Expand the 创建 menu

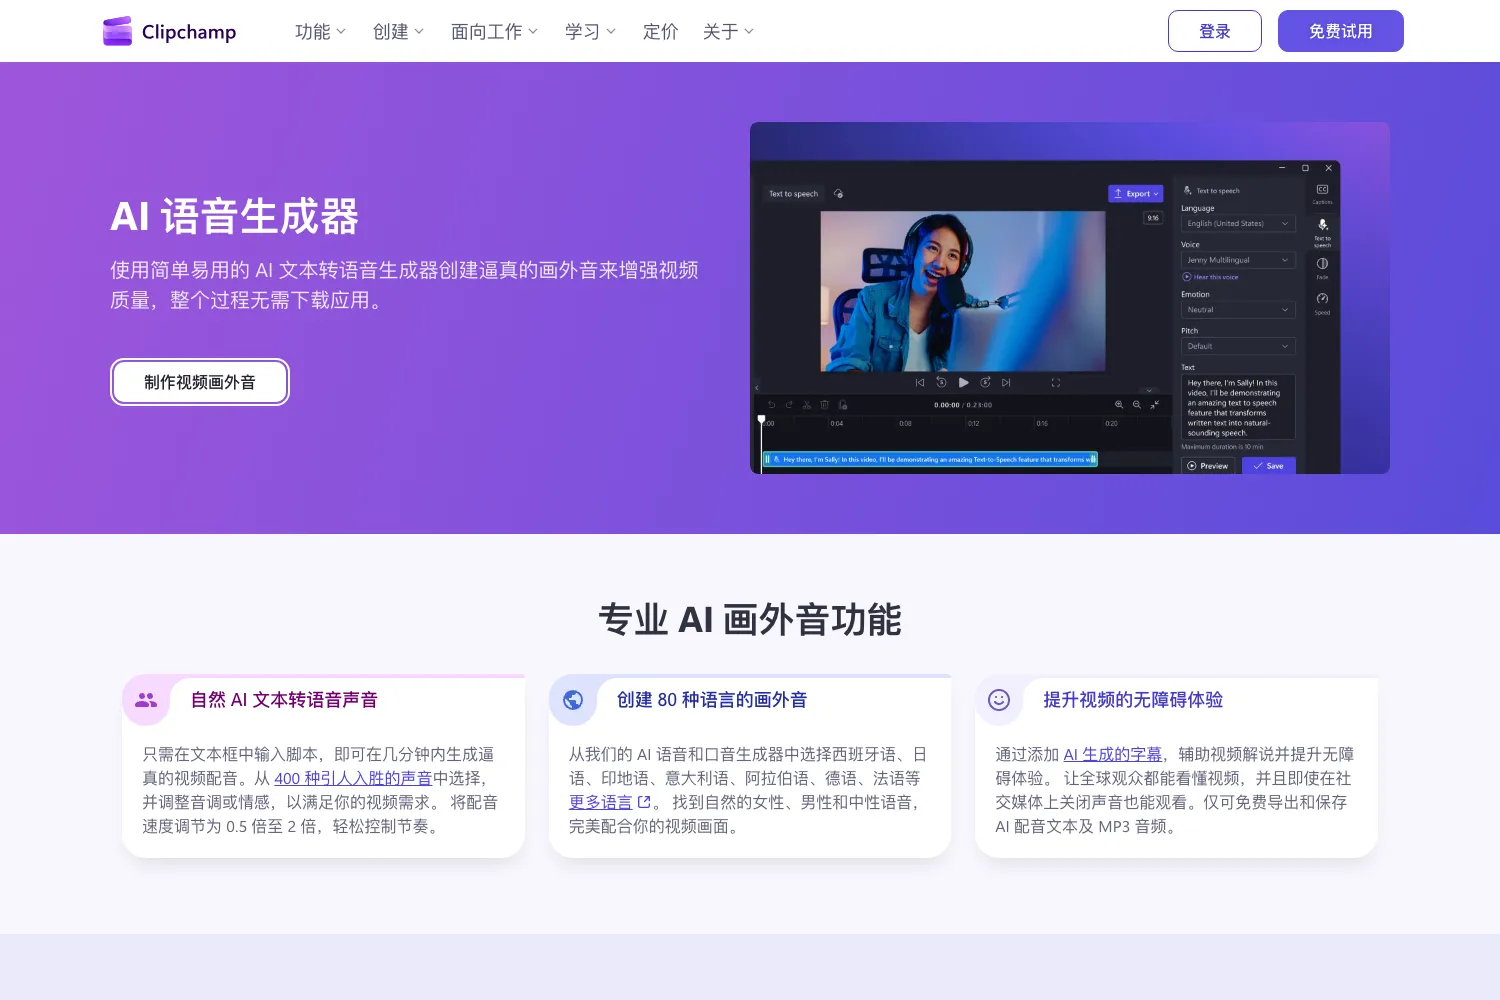click(x=398, y=31)
